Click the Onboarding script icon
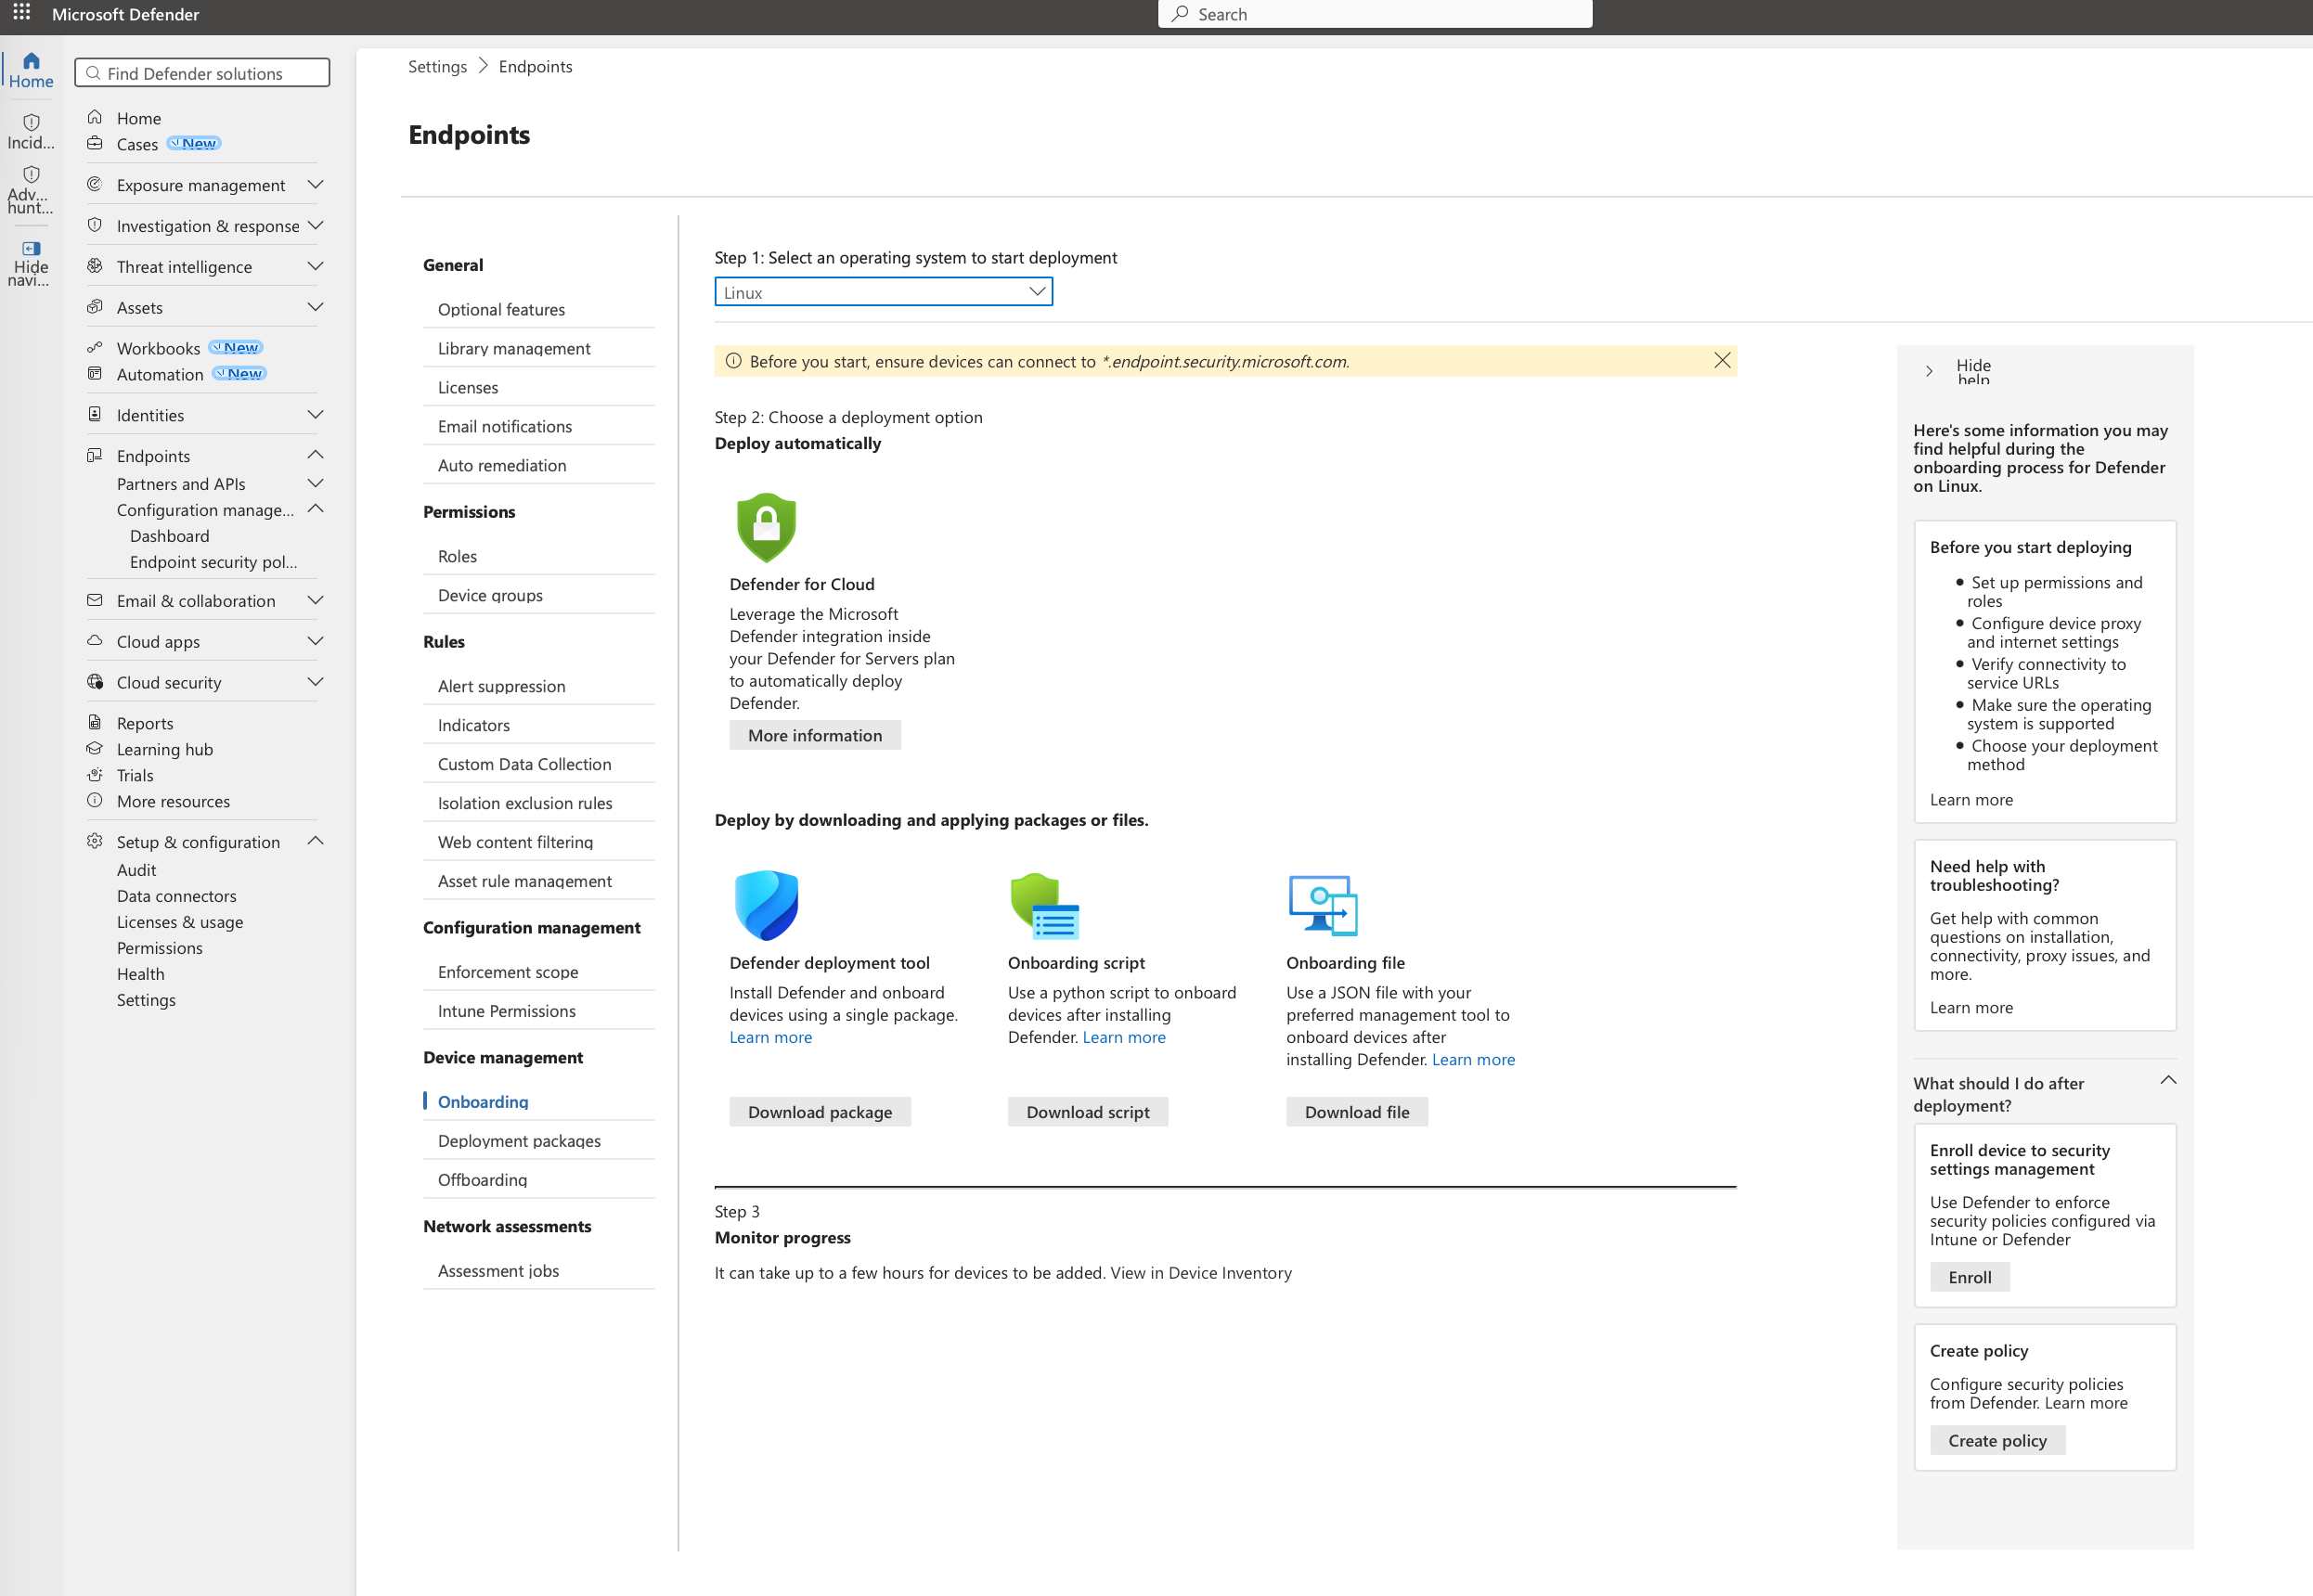 point(1044,906)
